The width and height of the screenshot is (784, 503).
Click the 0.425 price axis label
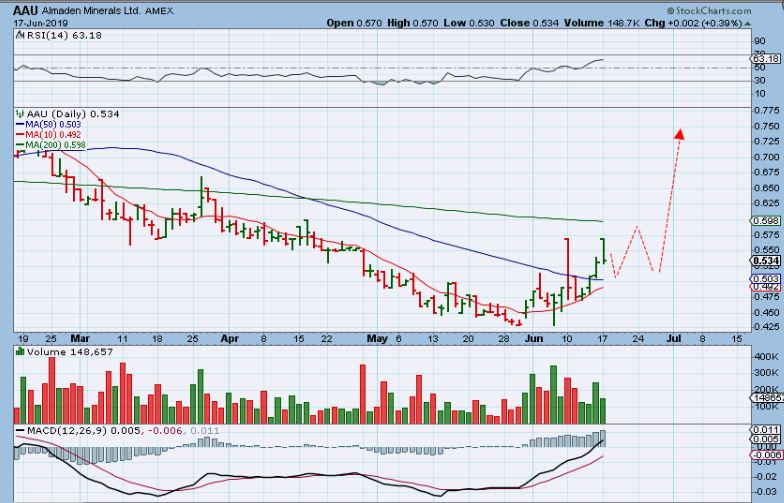[766, 328]
